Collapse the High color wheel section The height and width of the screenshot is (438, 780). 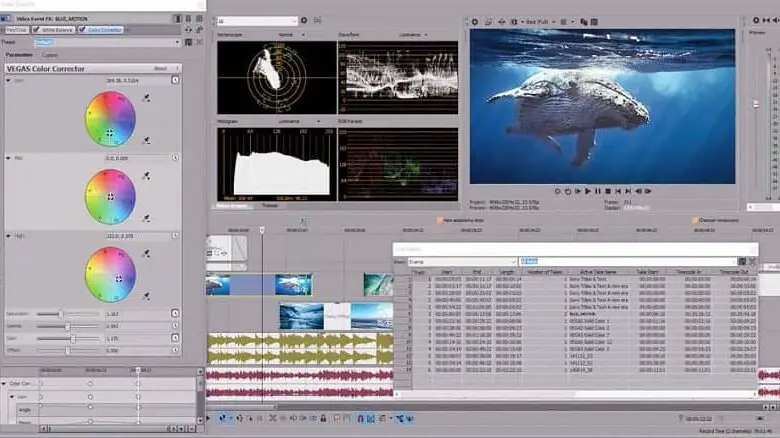(9, 238)
